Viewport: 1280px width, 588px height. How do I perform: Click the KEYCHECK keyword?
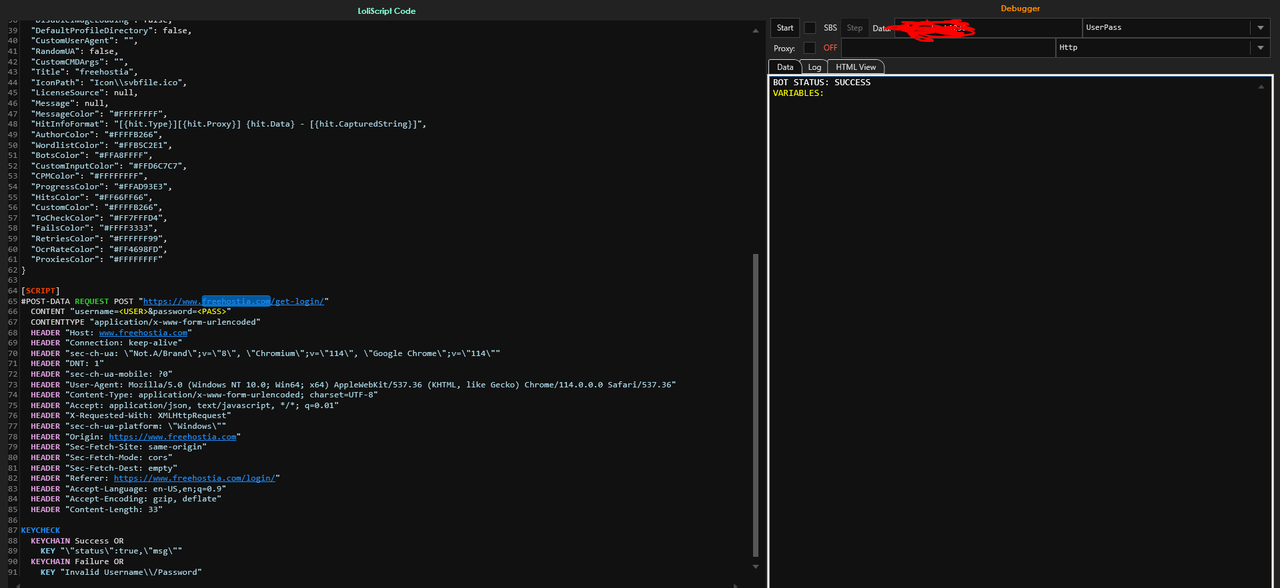click(x=40, y=530)
